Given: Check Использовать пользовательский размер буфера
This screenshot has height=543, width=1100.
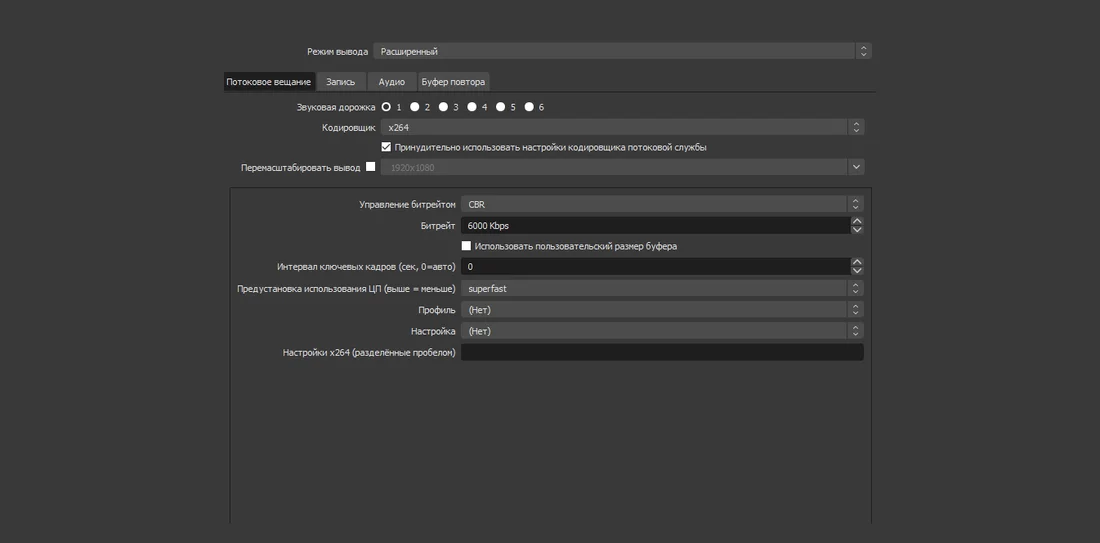Looking at the screenshot, I should [x=466, y=246].
